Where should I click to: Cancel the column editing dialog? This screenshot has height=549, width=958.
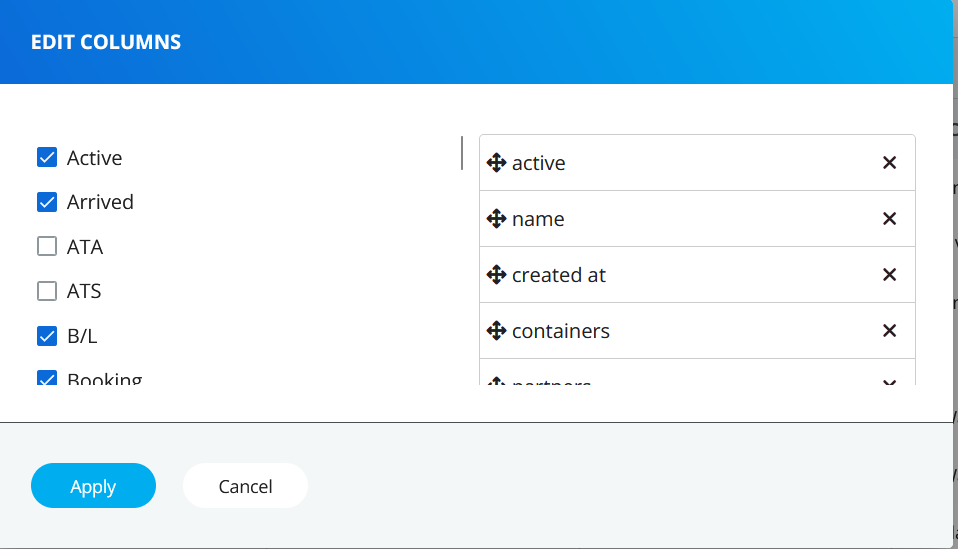coord(245,486)
